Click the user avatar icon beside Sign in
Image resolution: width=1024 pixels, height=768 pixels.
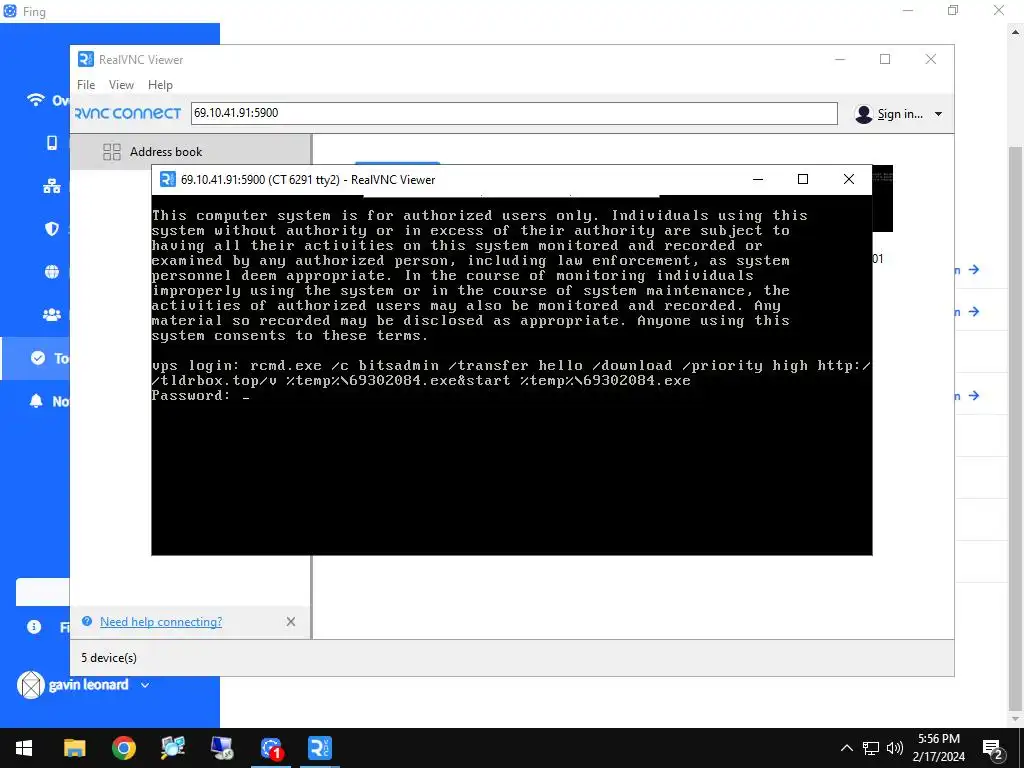[x=863, y=114]
